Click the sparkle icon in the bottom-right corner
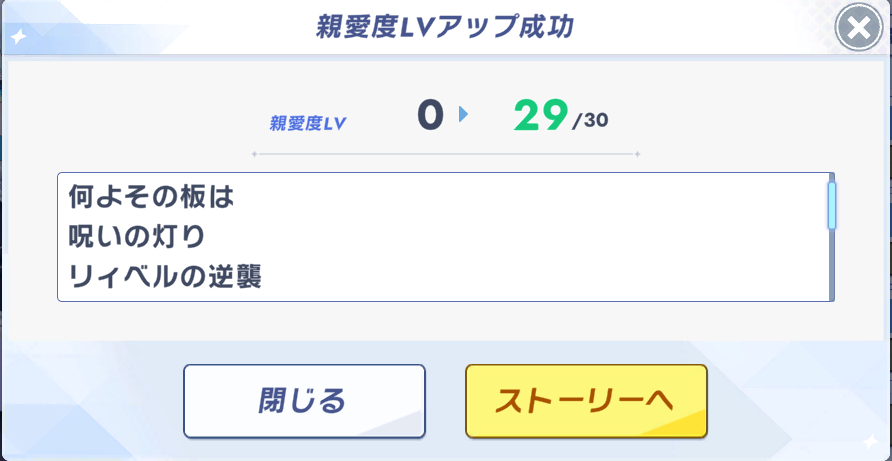This screenshot has width=892, height=461. pos(868,441)
